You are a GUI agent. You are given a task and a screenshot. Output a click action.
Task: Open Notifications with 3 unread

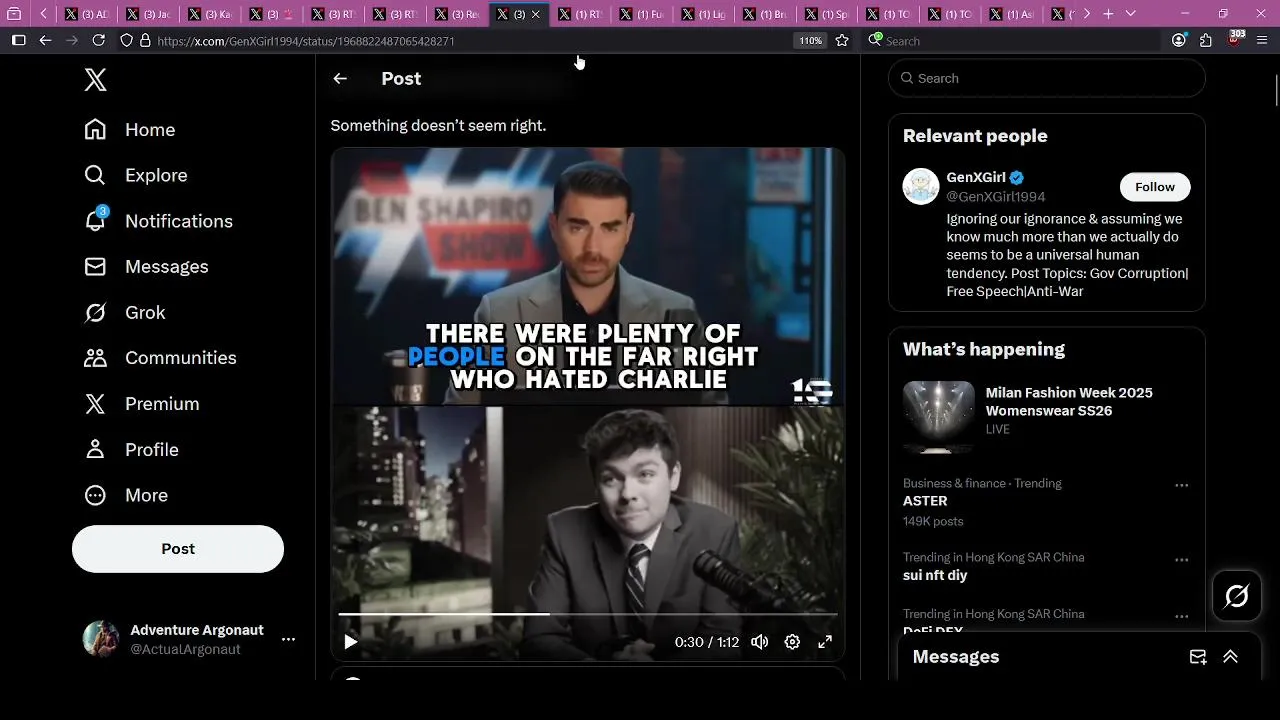coord(159,221)
